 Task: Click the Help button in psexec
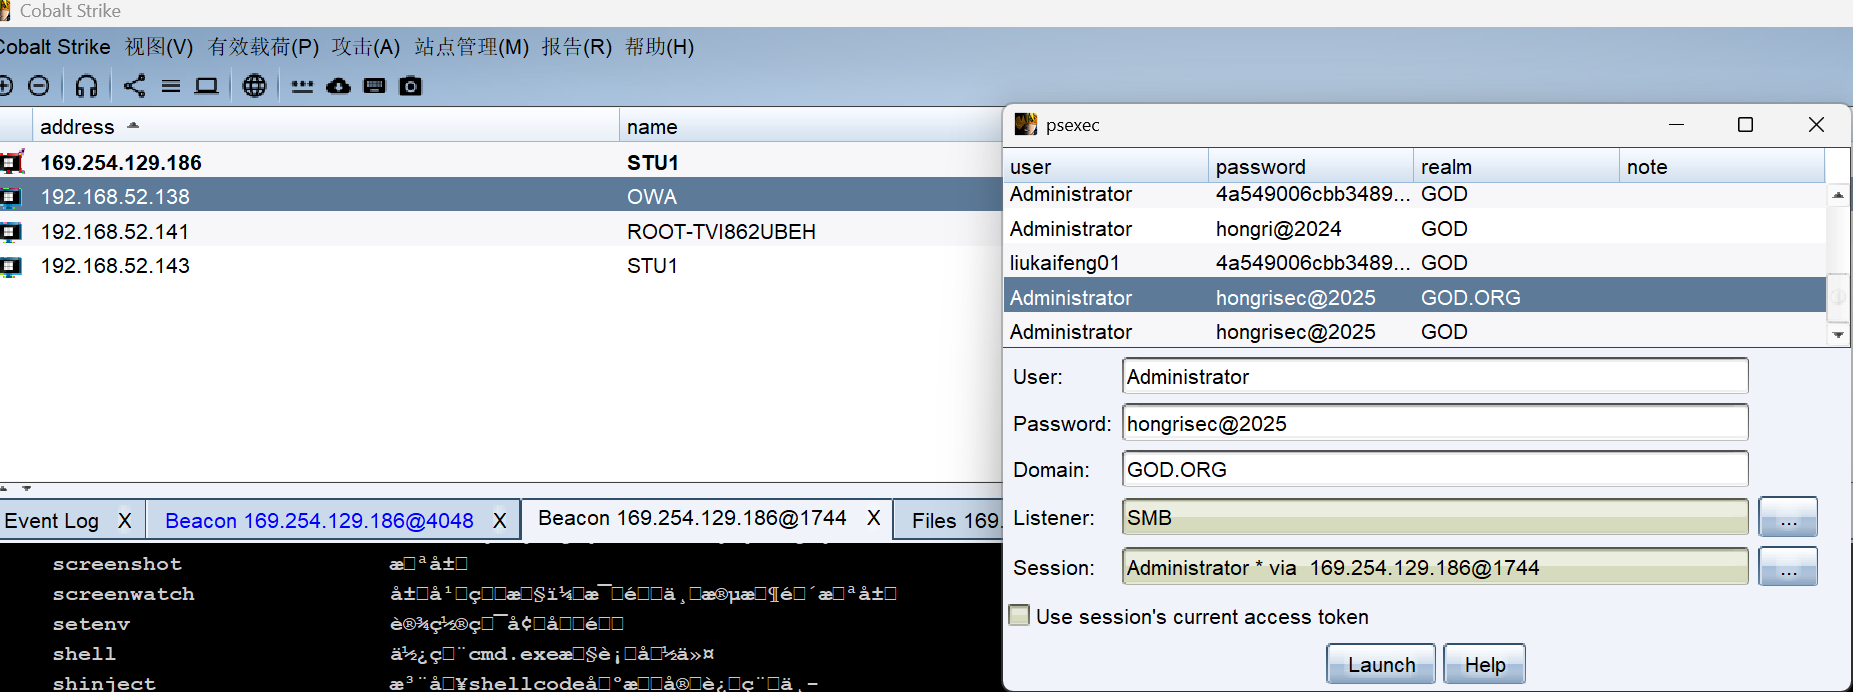point(1485,665)
